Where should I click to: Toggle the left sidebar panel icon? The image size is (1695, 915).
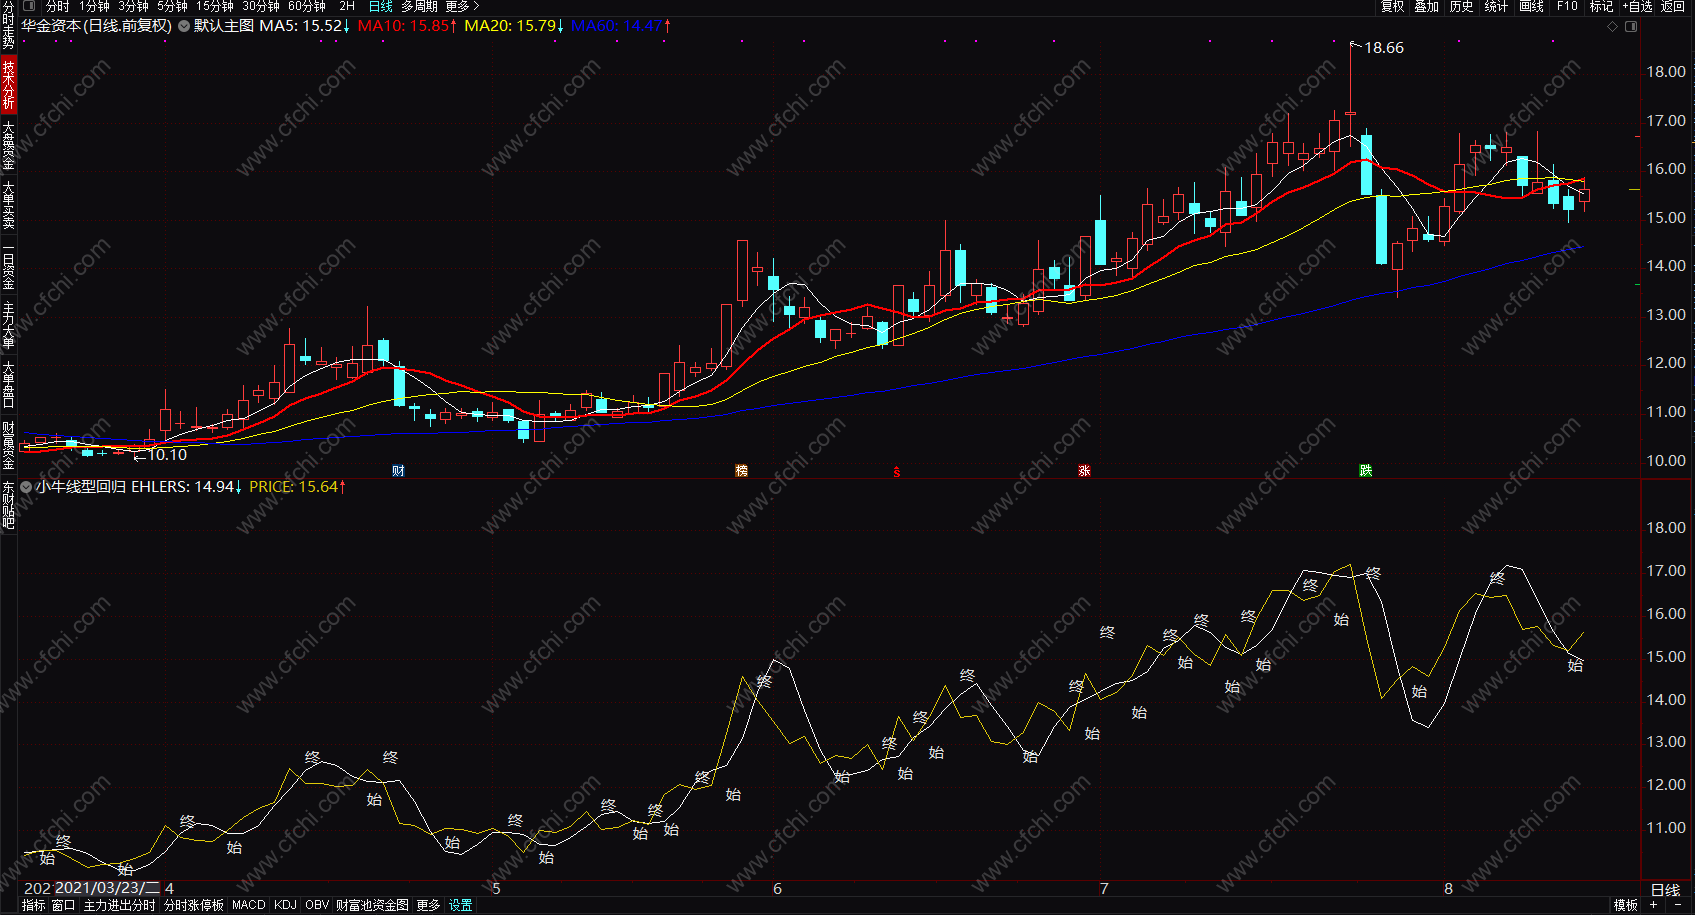(x=27, y=6)
